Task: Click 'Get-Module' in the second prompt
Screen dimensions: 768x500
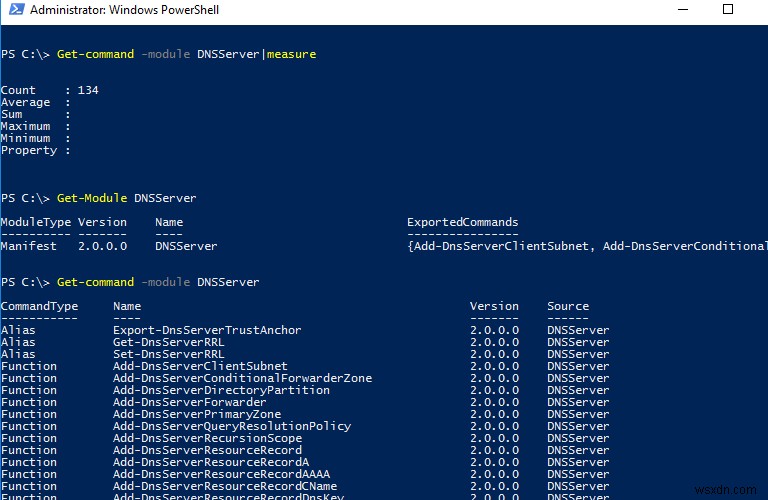Action: click(92, 198)
